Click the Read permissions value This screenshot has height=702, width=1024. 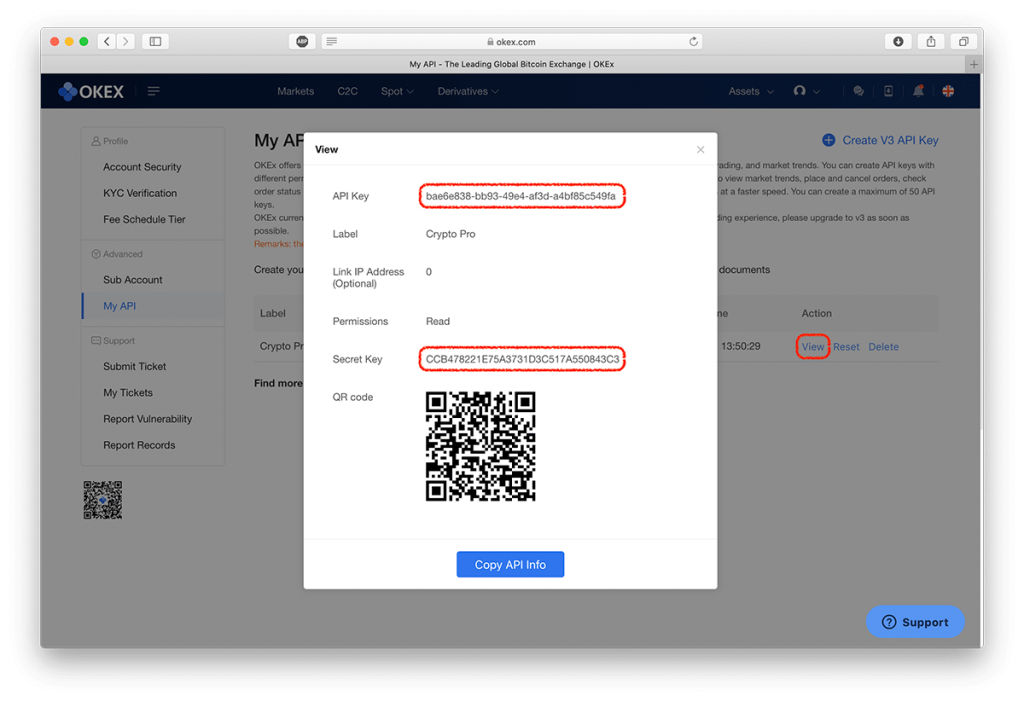pyautogui.click(x=438, y=321)
